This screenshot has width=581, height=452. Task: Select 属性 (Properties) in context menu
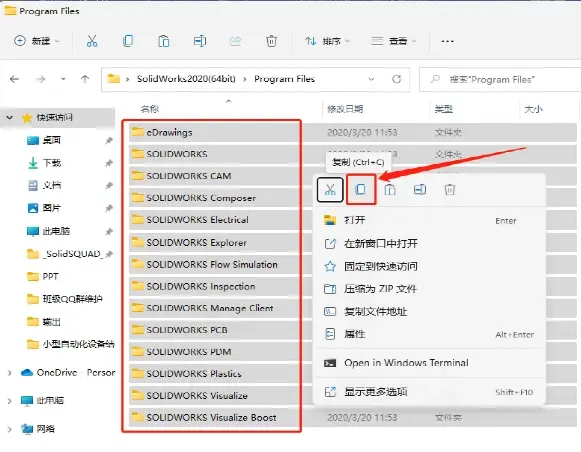429,334
